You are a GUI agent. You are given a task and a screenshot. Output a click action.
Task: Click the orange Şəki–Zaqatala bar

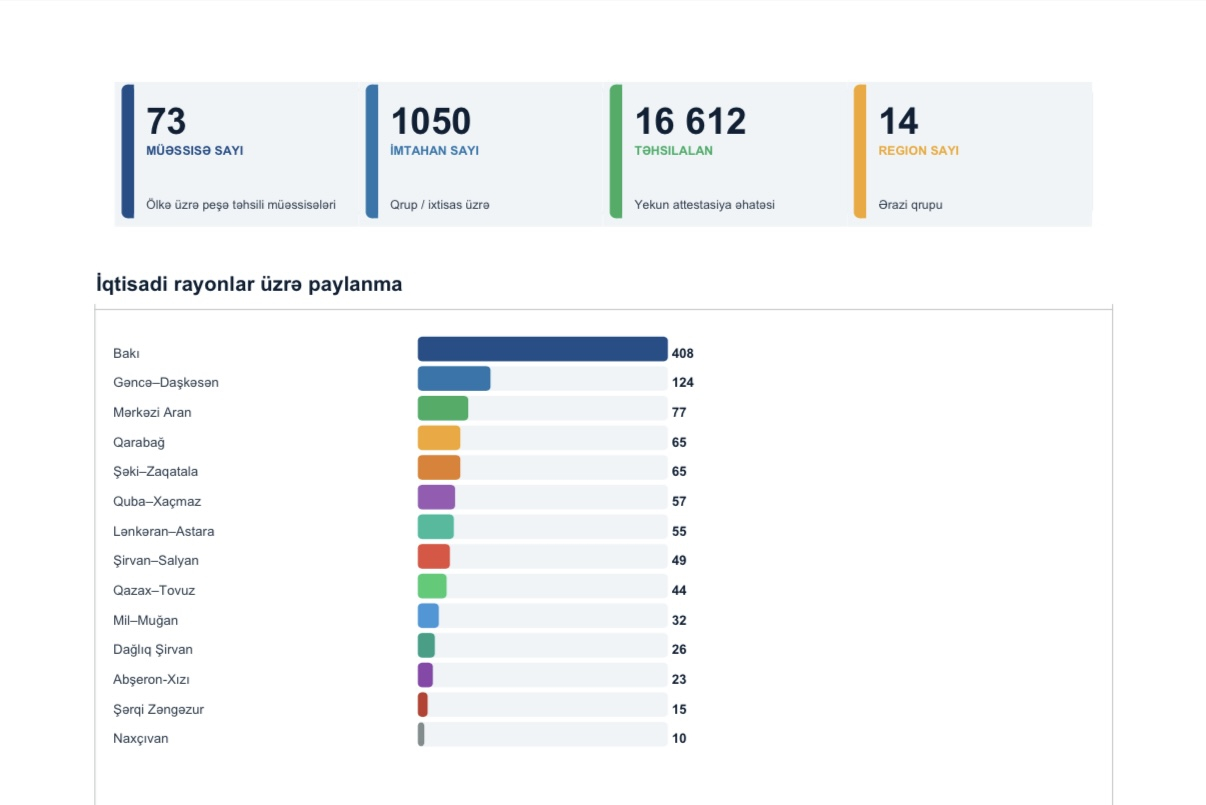pyautogui.click(x=439, y=467)
